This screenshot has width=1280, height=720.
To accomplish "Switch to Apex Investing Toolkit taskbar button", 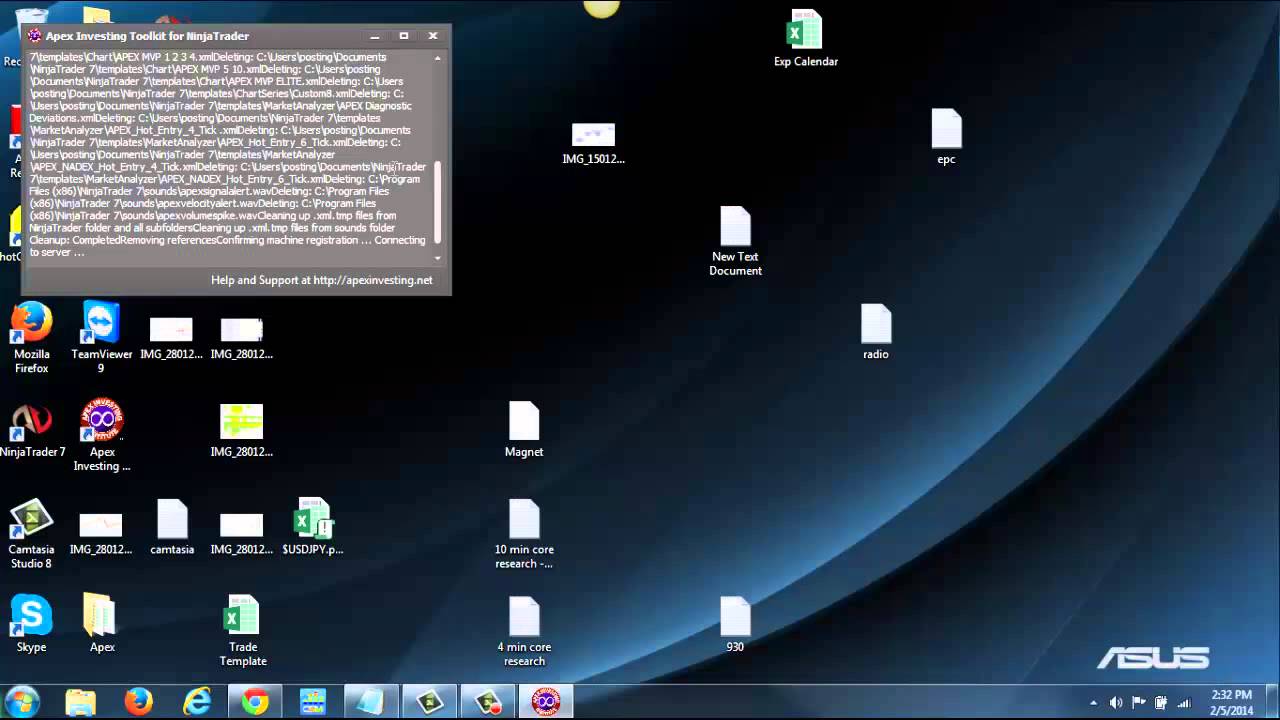I will (x=546, y=702).
